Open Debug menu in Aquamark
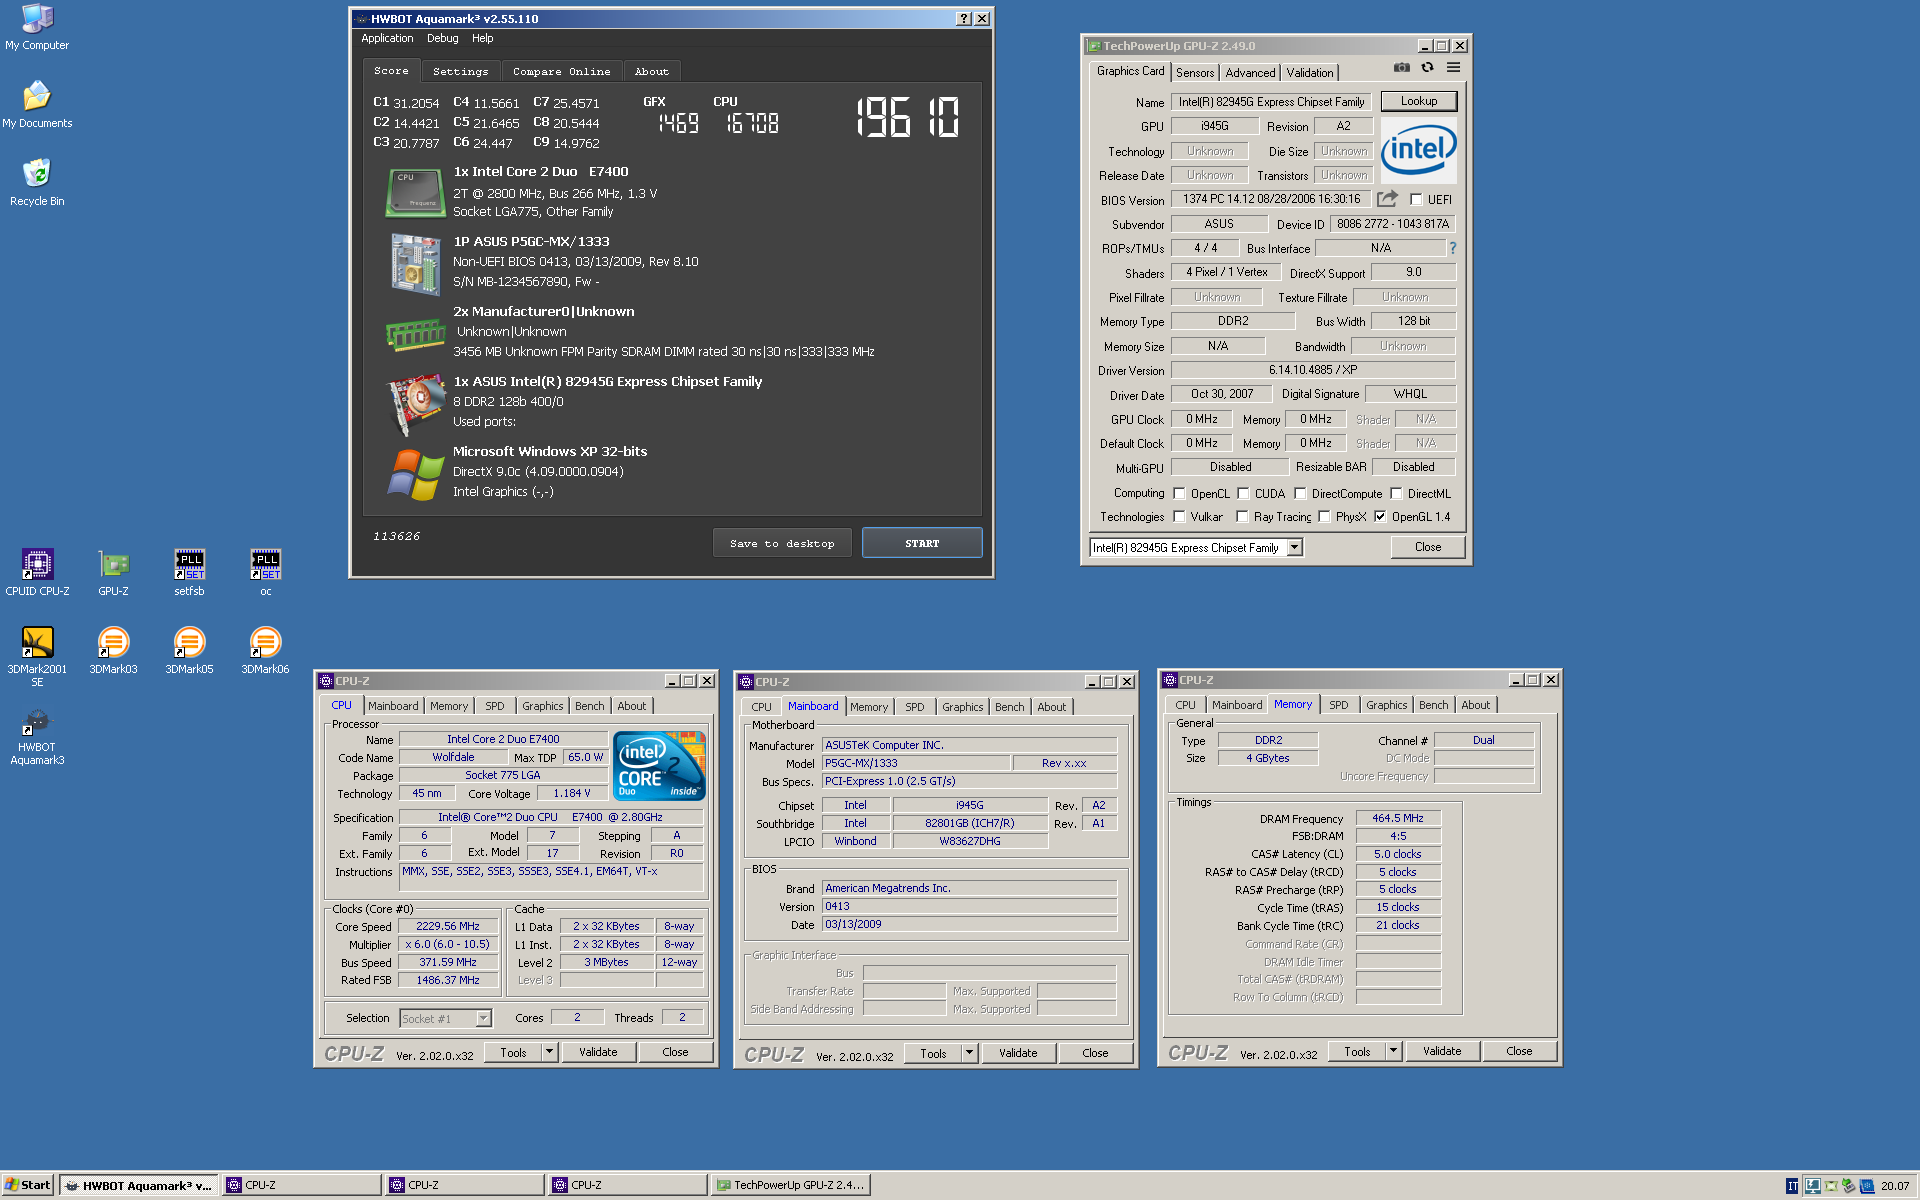 442,38
